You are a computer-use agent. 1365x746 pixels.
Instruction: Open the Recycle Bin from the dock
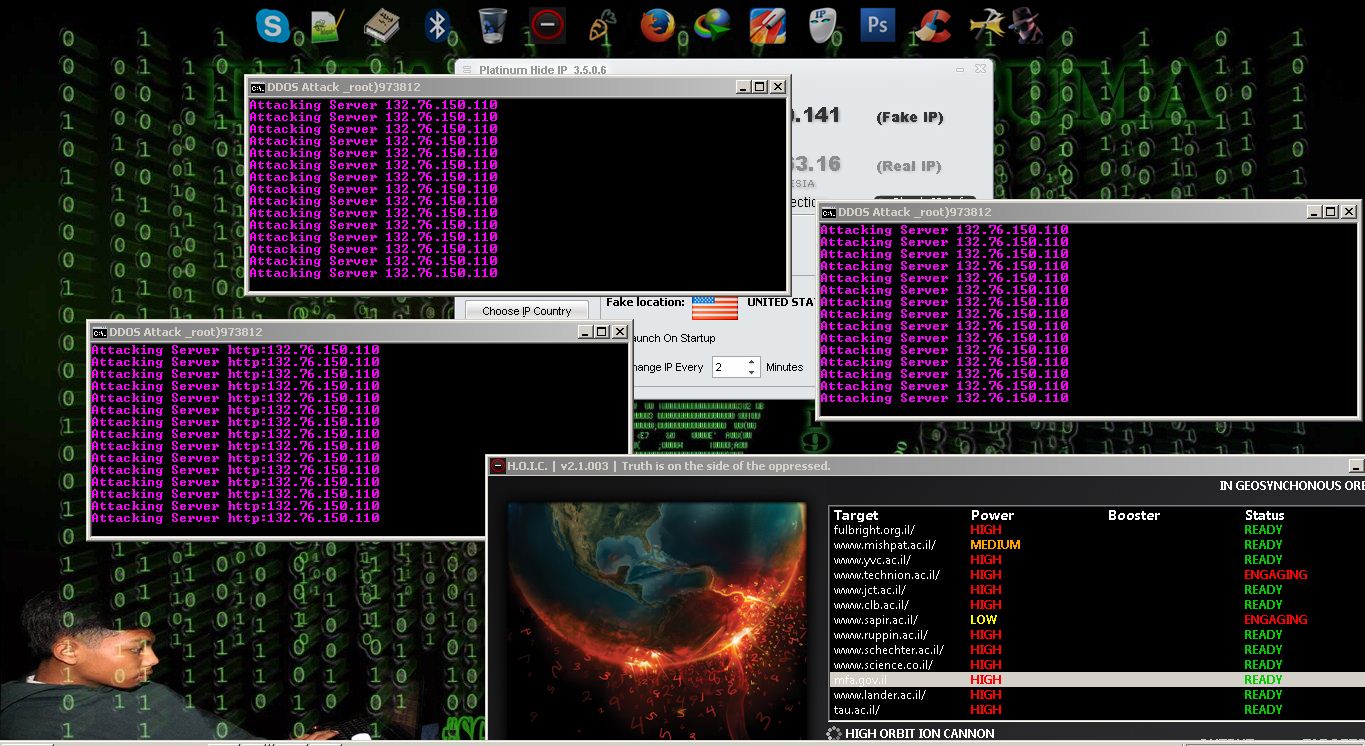(x=492, y=25)
